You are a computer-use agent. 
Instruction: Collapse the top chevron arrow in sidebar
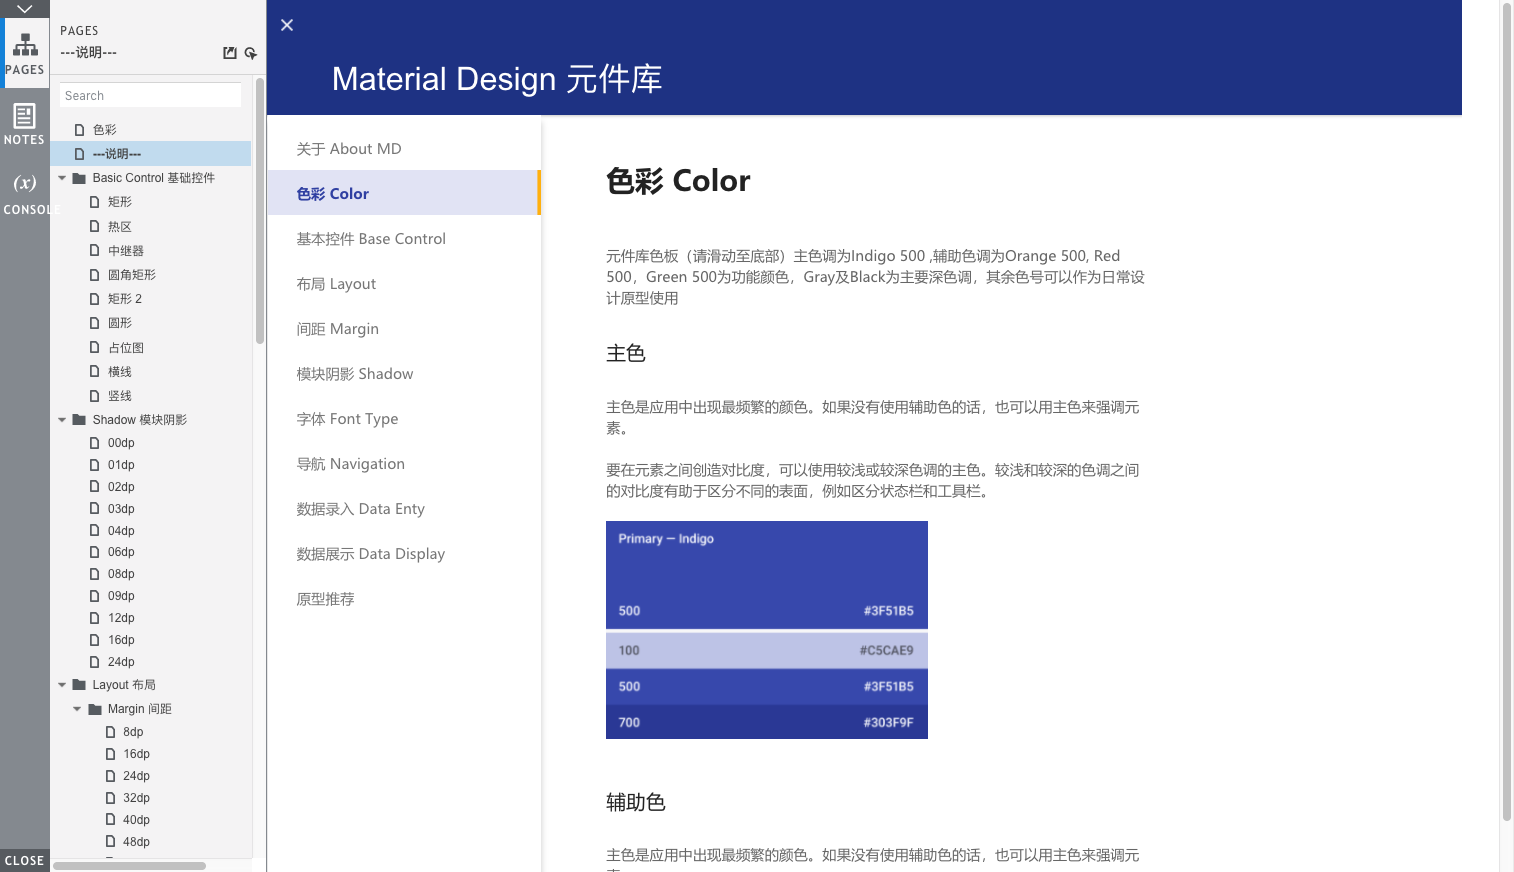coord(25,9)
